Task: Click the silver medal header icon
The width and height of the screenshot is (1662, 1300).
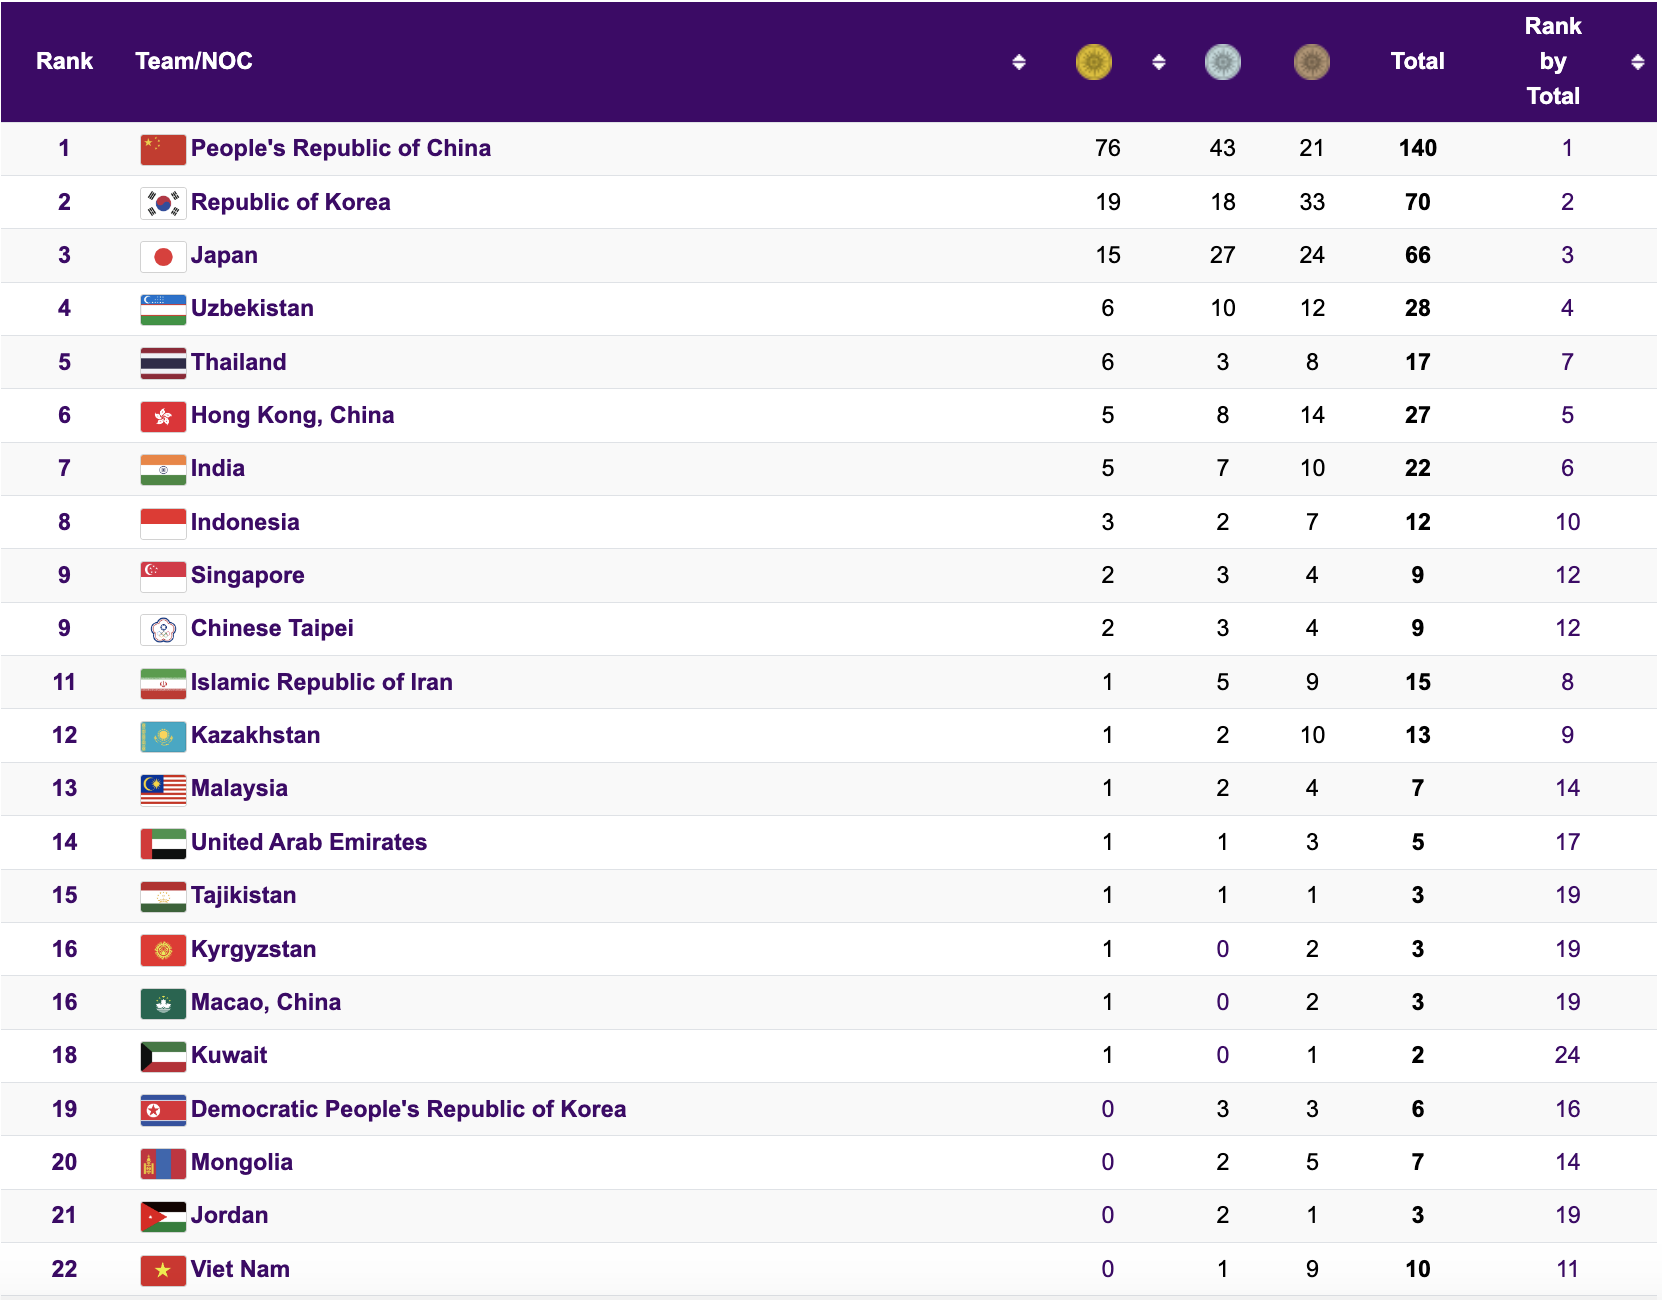Action: click(1222, 62)
